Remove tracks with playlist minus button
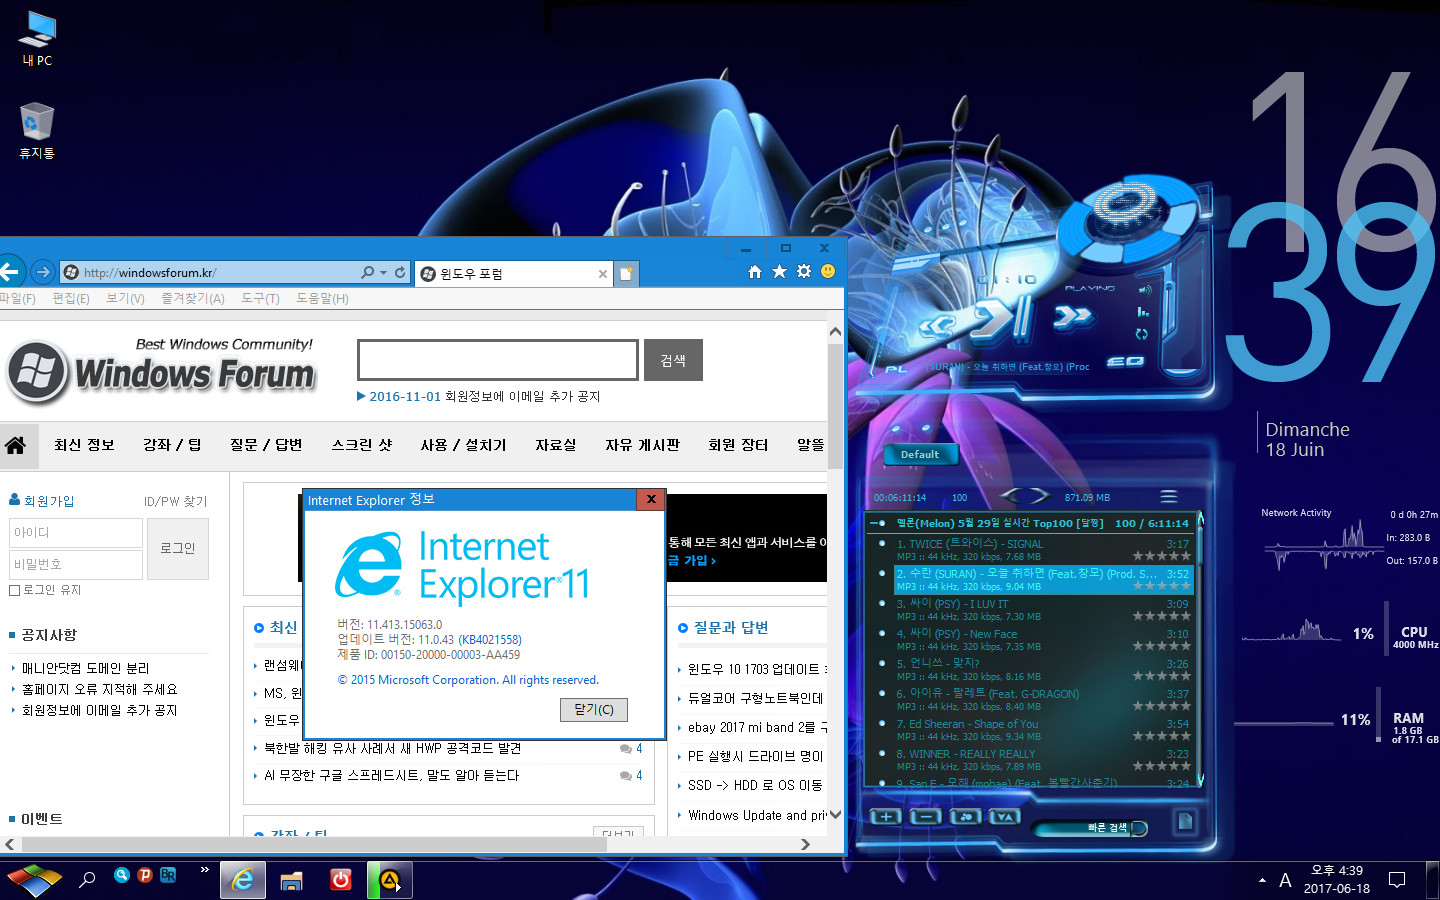The height and width of the screenshot is (900, 1440). pos(926,817)
